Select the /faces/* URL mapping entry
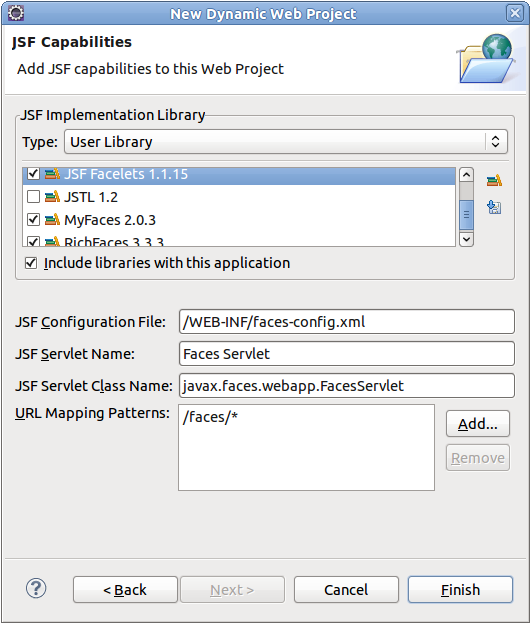 210,417
